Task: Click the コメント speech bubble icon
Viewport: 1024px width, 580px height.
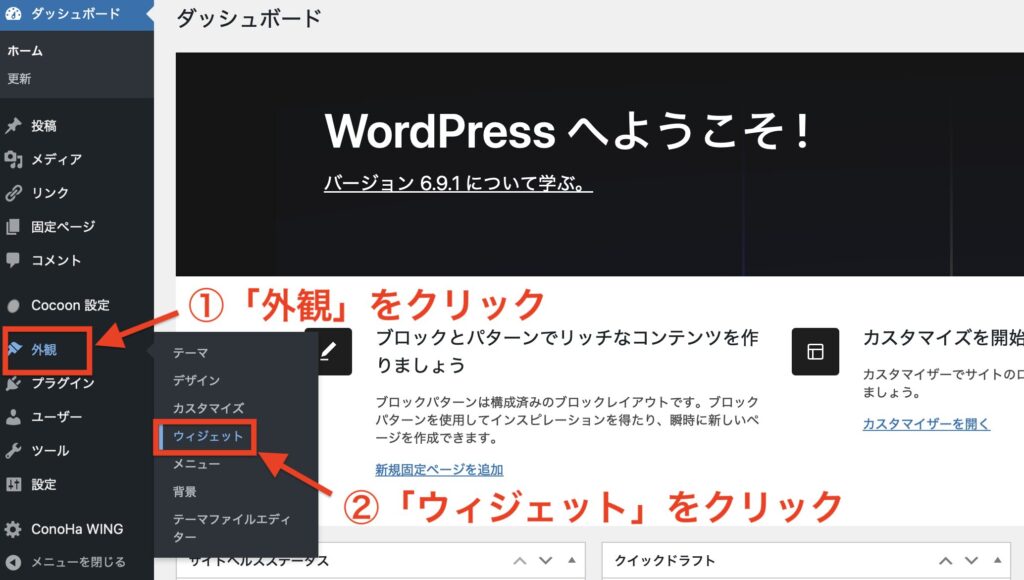Action: pyautogui.click(x=14, y=260)
